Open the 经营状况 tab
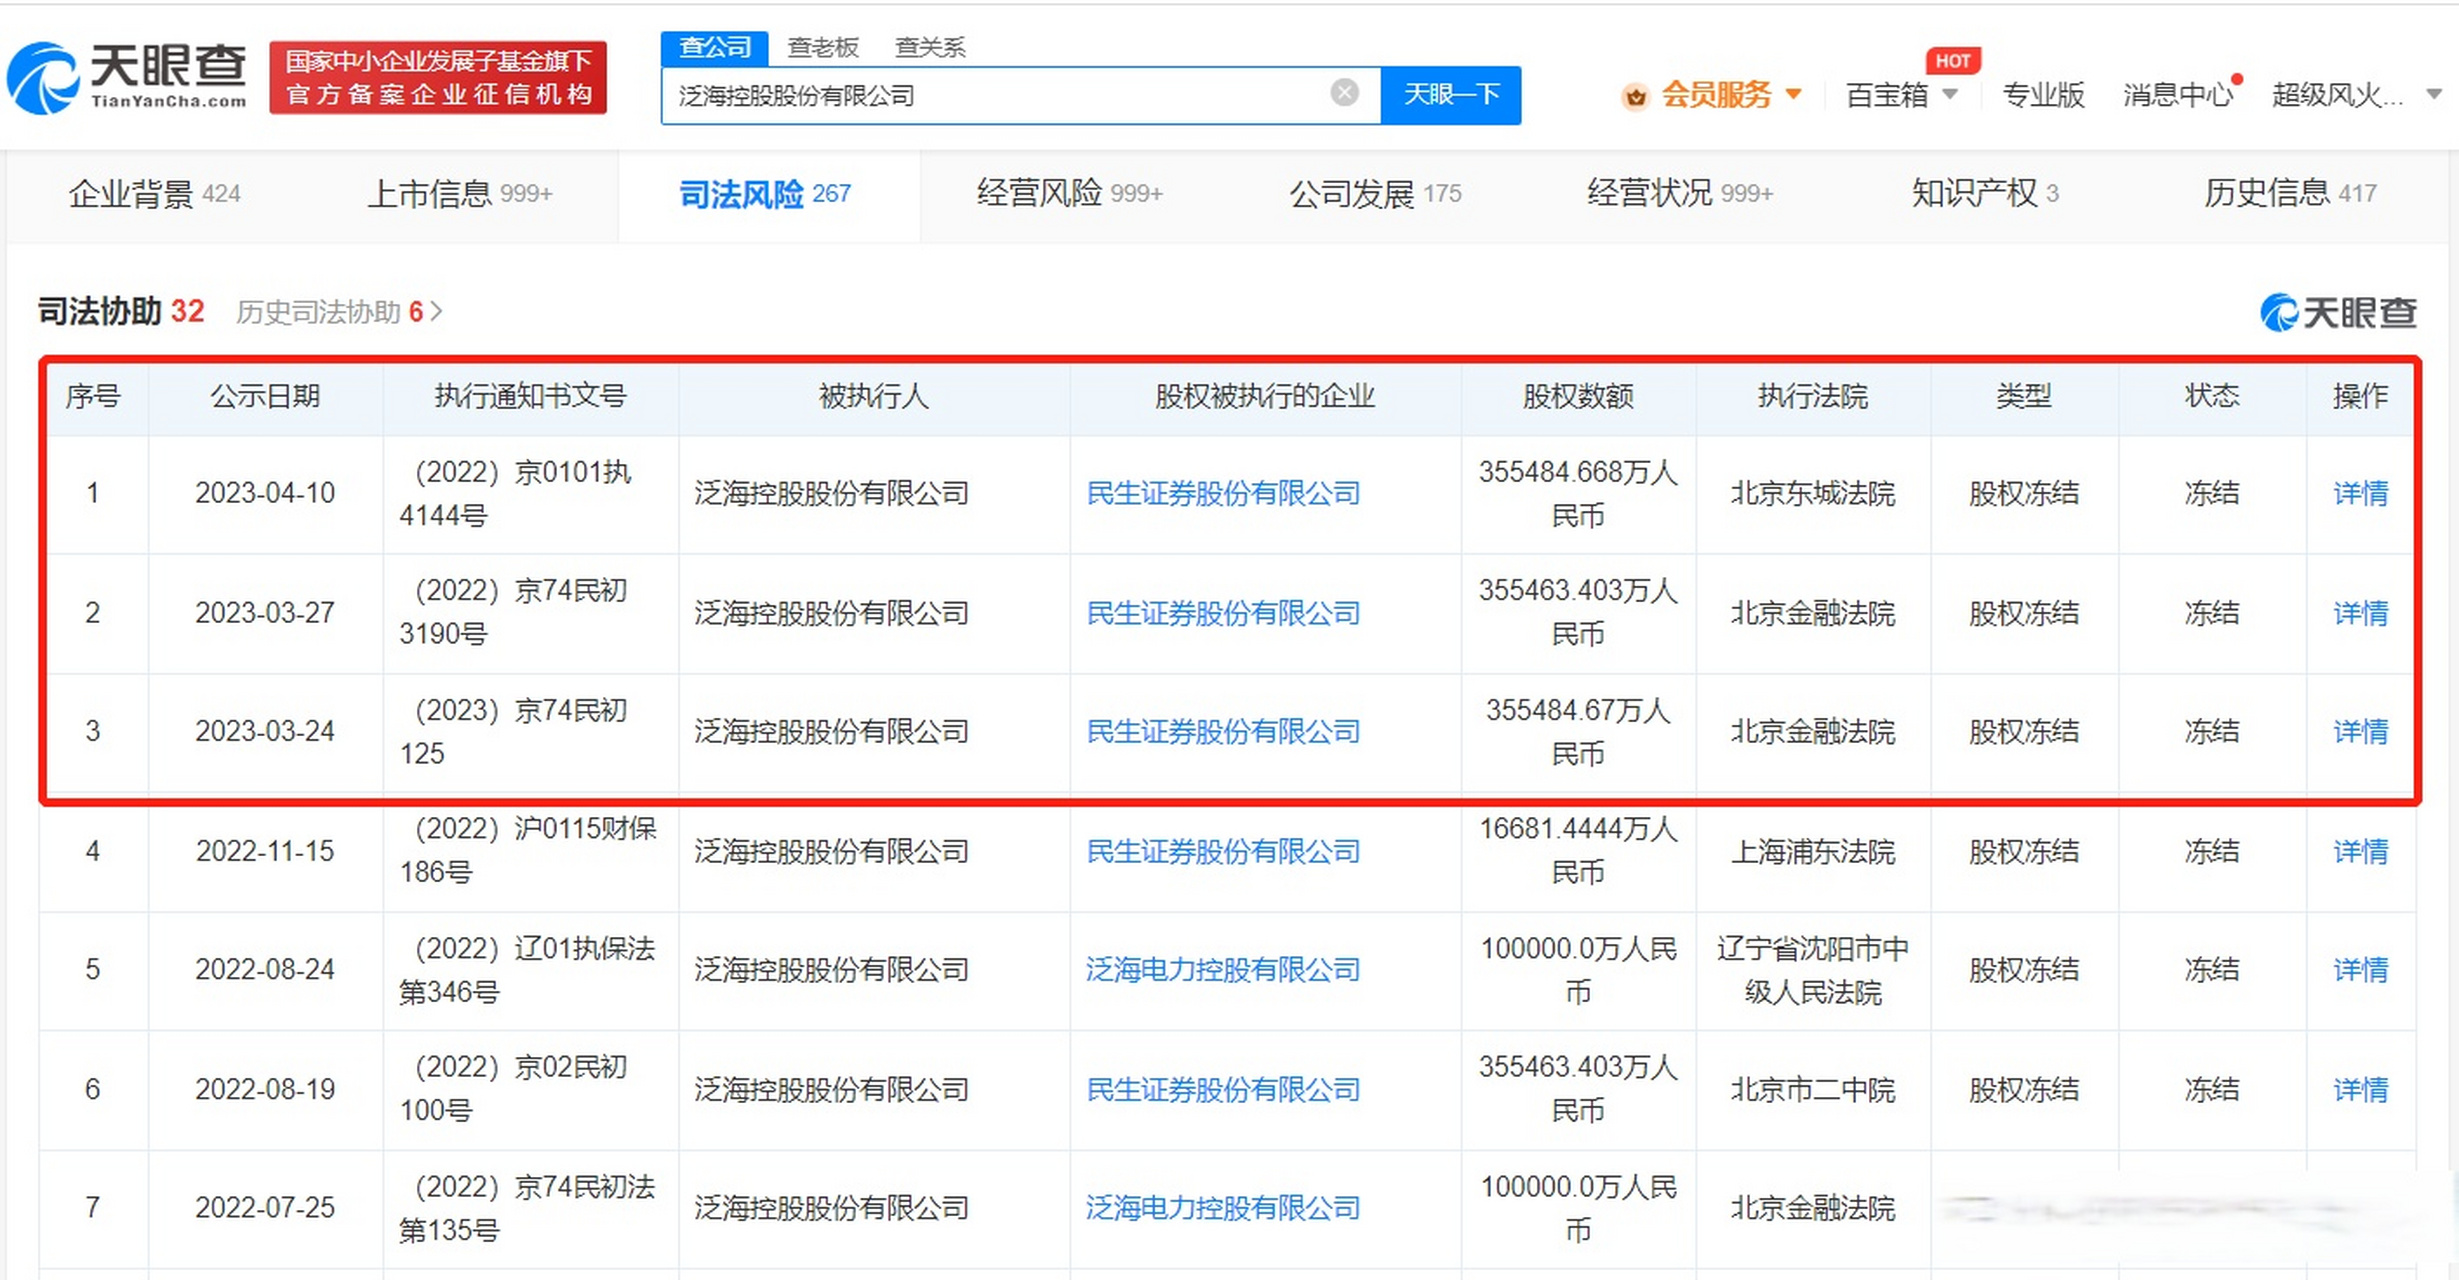This screenshot has width=2459, height=1280. pyautogui.click(x=1680, y=193)
